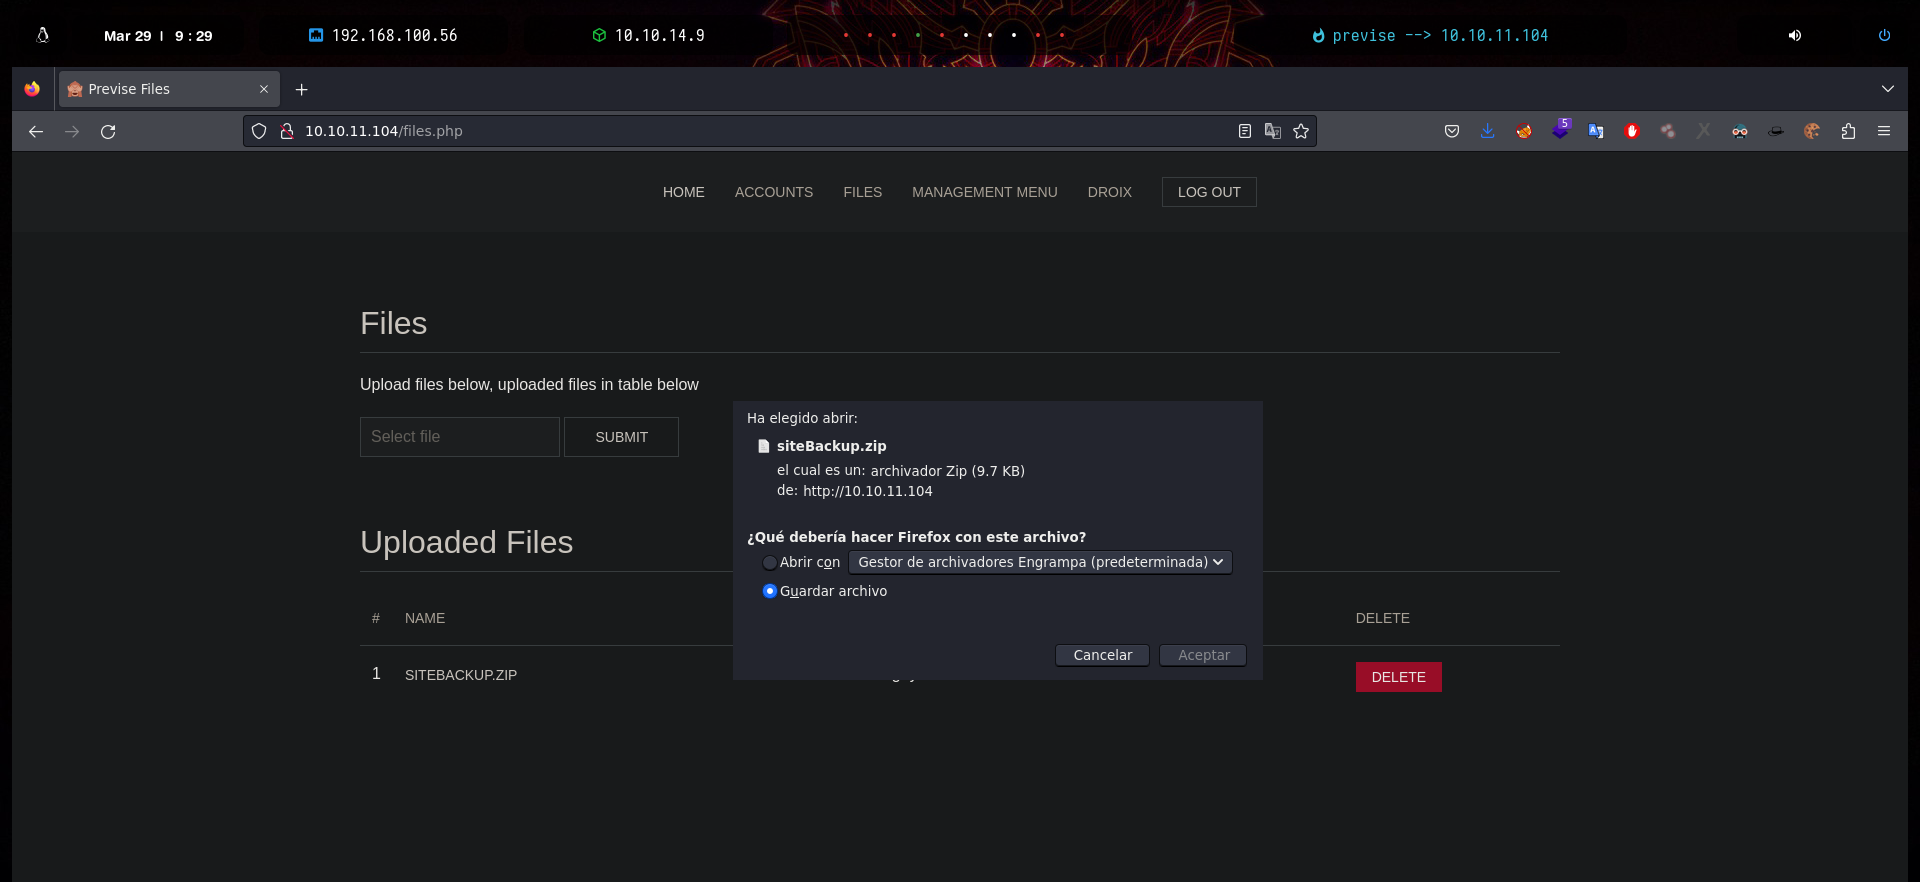The width and height of the screenshot is (1920, 882).
Task: Open the Firefox hamburger application menu
Action: [1884, 131]
